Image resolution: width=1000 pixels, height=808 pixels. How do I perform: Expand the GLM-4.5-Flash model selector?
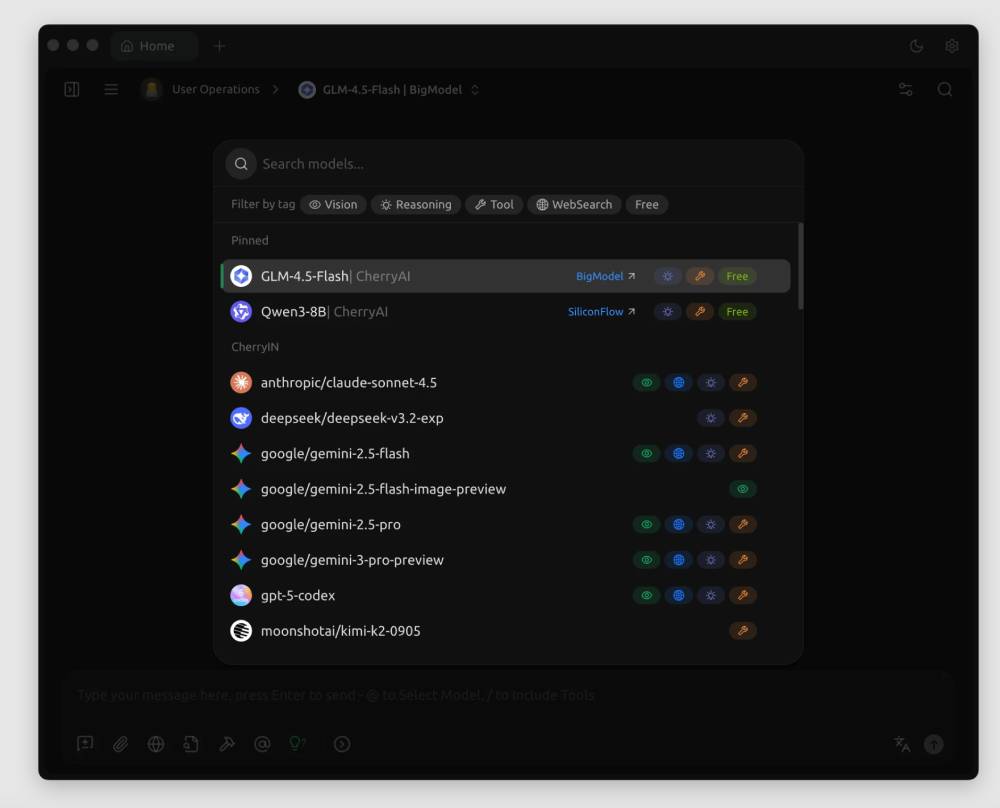(x=390, y=90)
